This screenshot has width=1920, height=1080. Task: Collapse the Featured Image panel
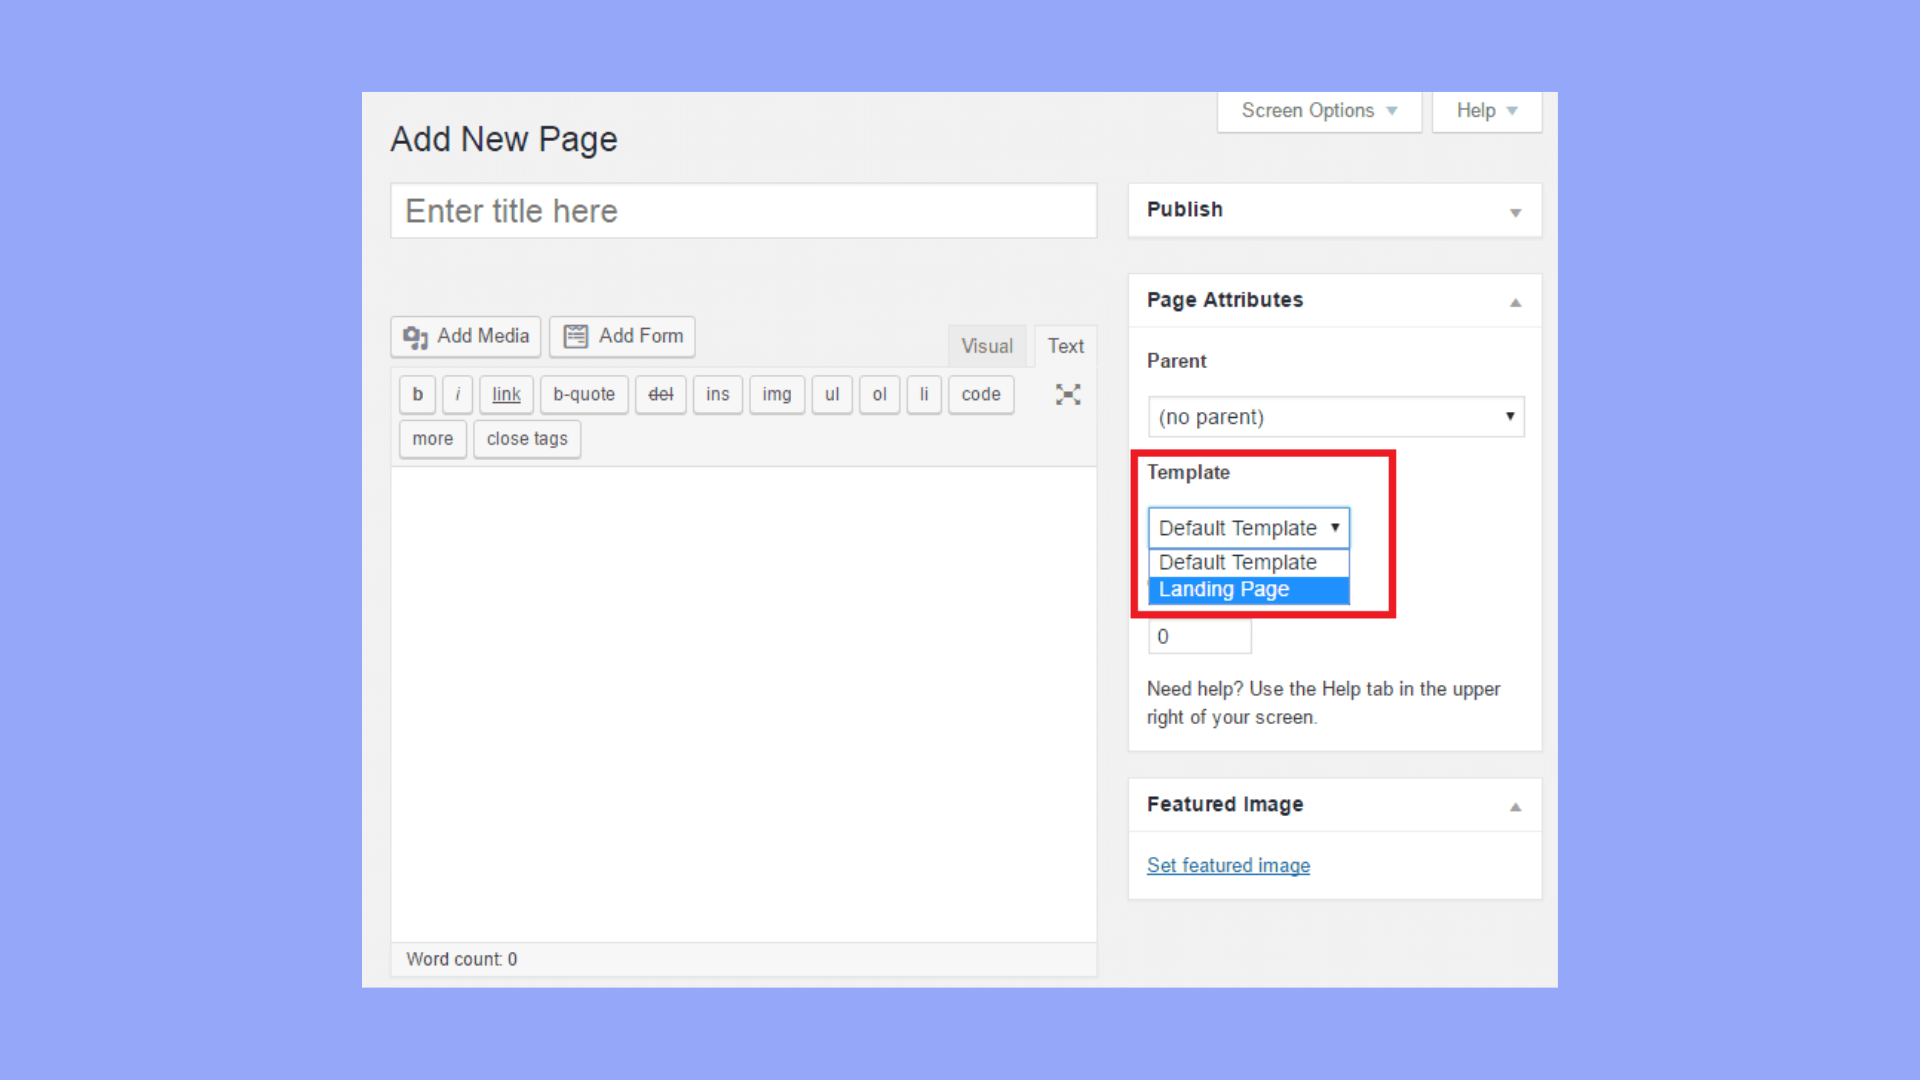click(1515, 806)
